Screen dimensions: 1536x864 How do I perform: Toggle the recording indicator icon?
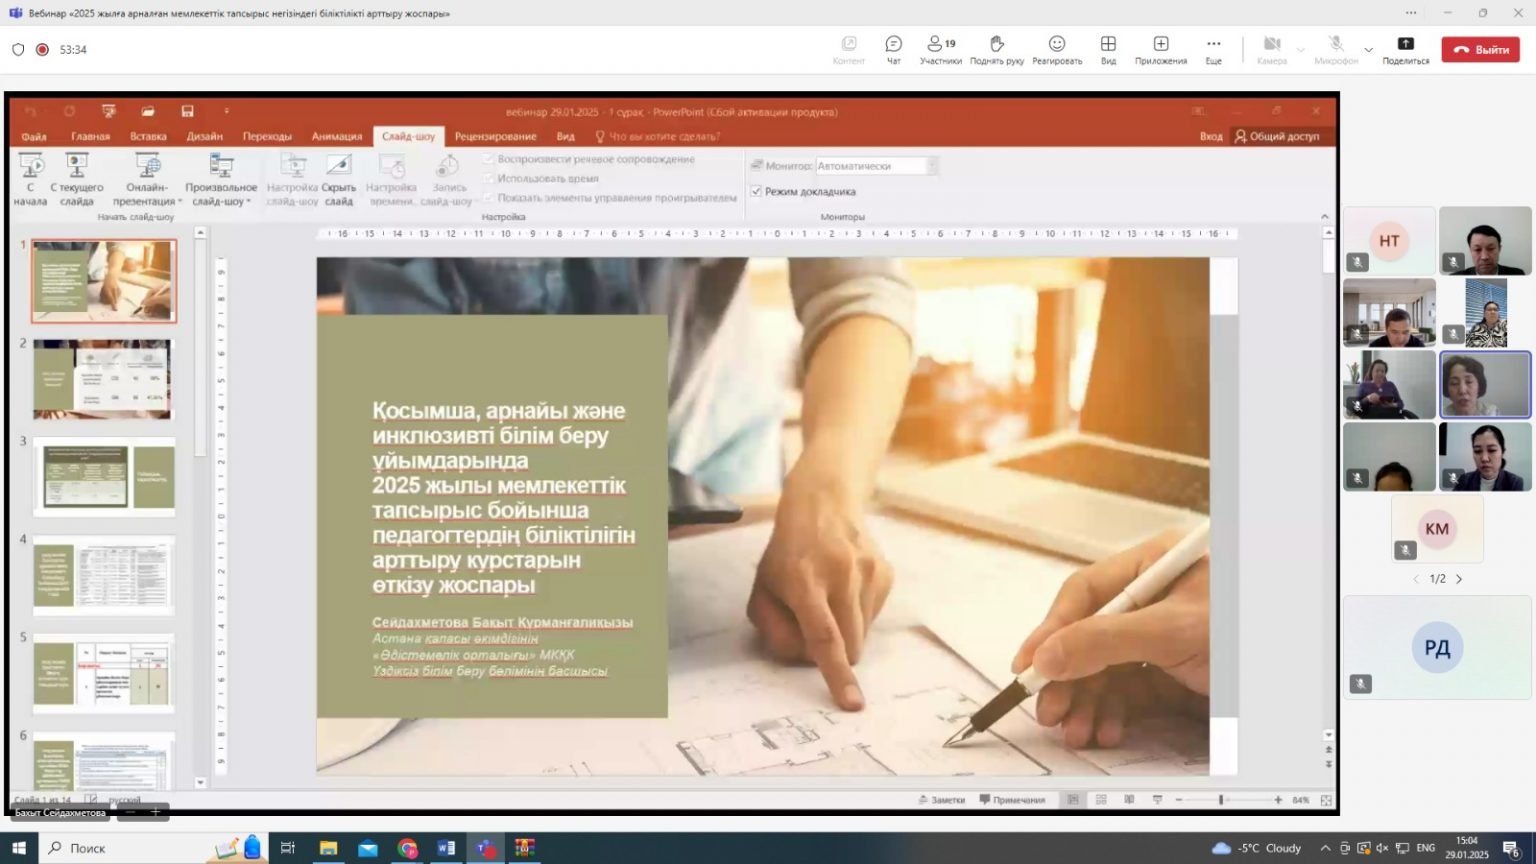click(42, 49)
